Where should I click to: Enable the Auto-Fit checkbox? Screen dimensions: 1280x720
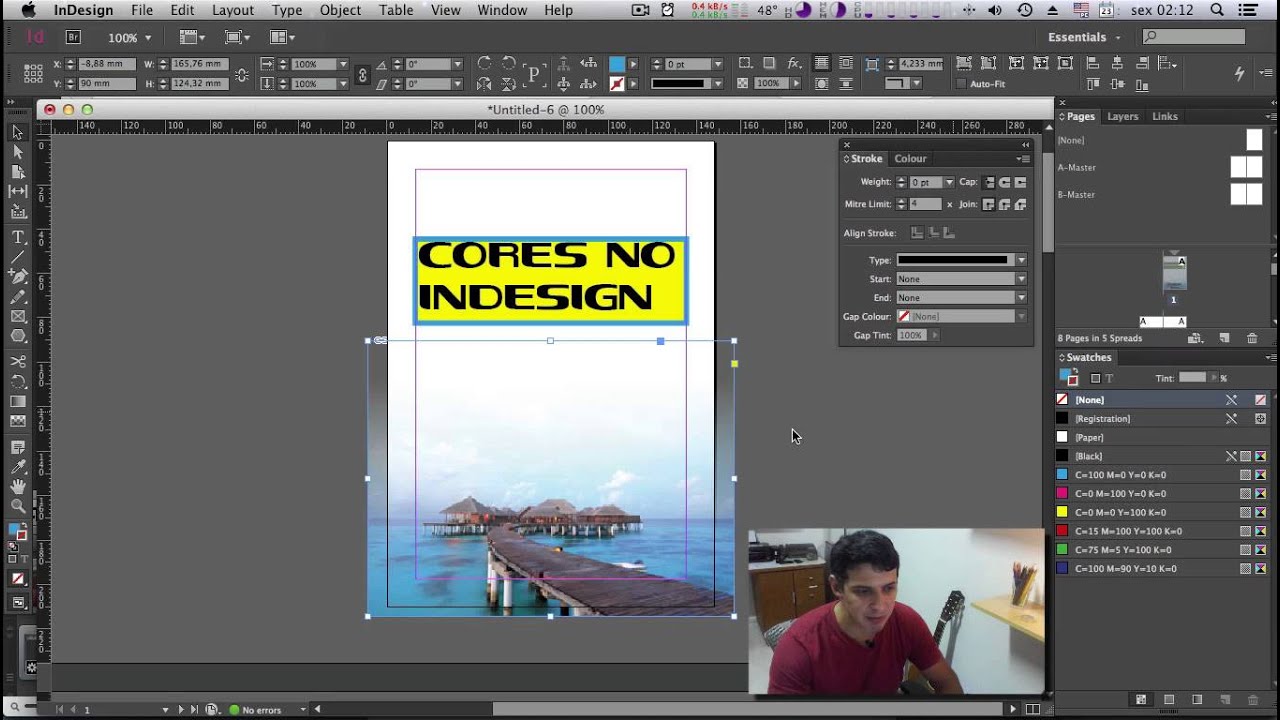tap(961, 84)
